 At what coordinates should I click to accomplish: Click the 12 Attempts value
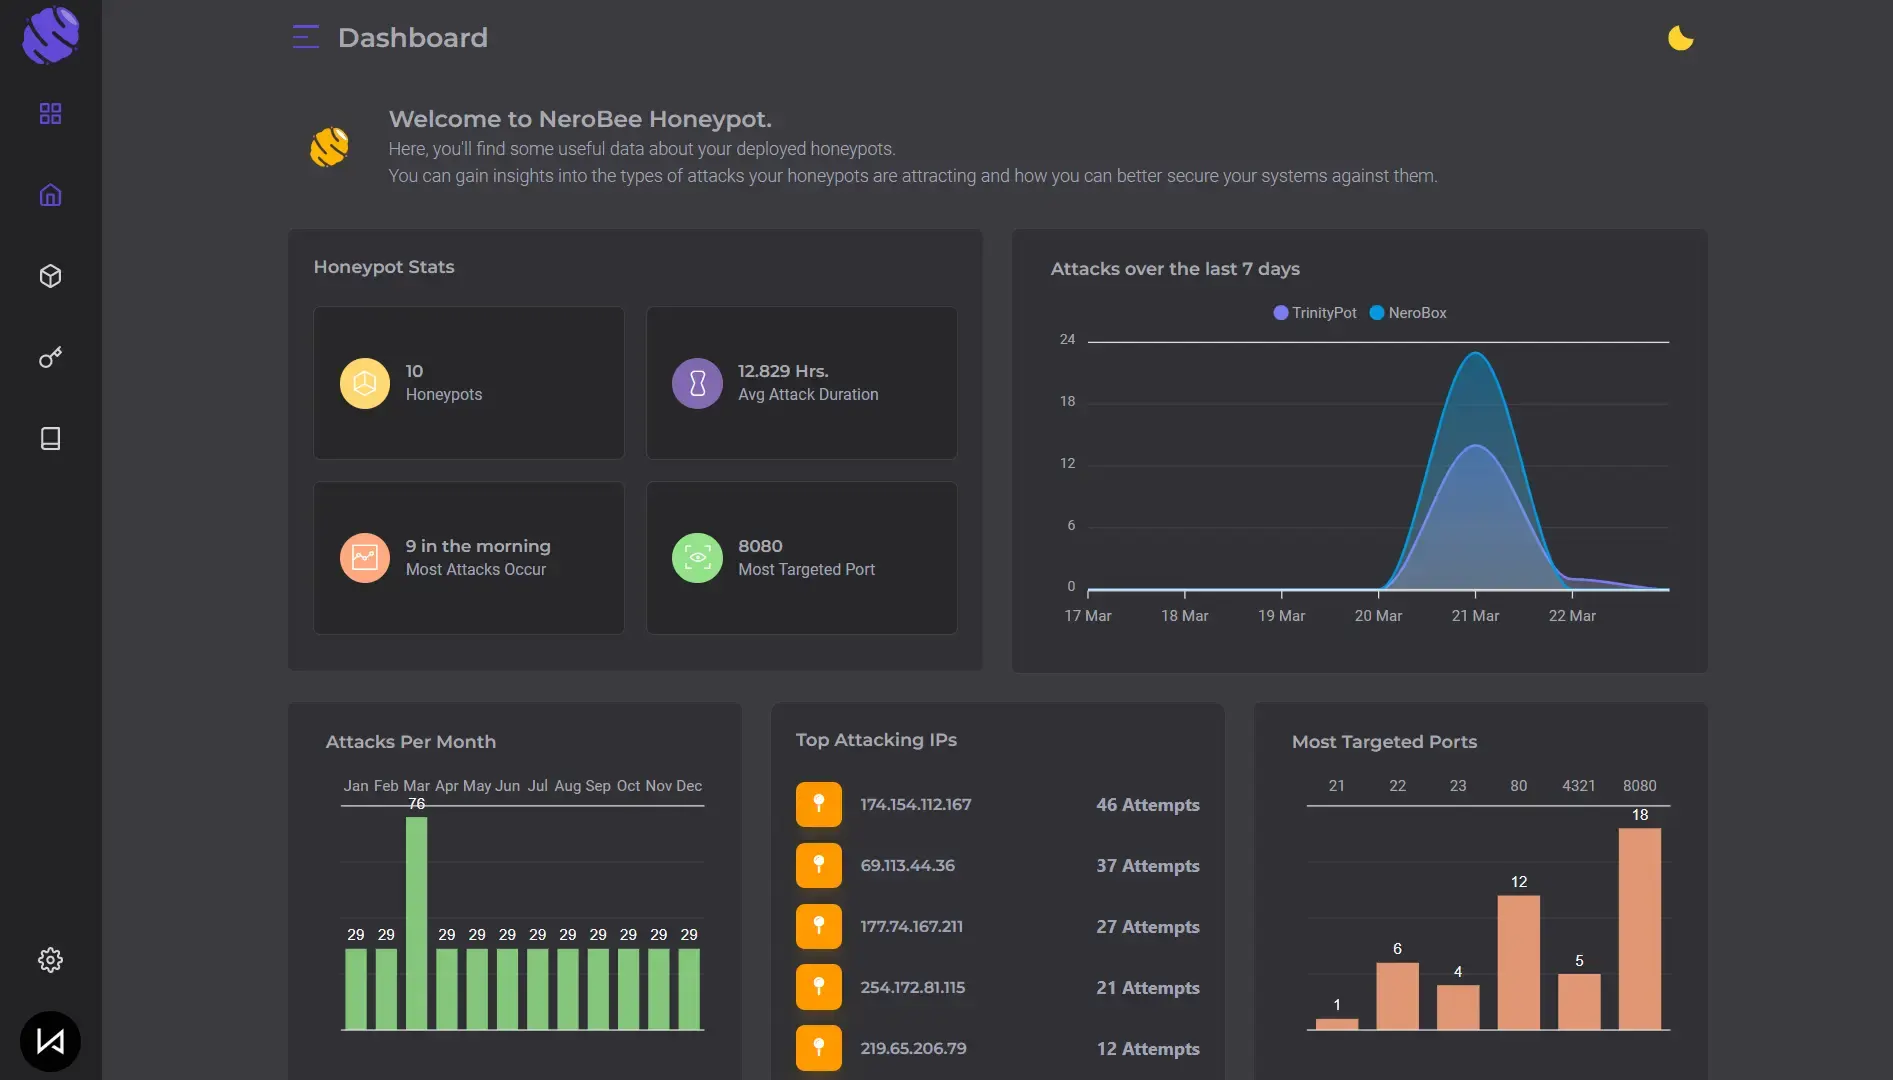click(x=1148, y=1049)
